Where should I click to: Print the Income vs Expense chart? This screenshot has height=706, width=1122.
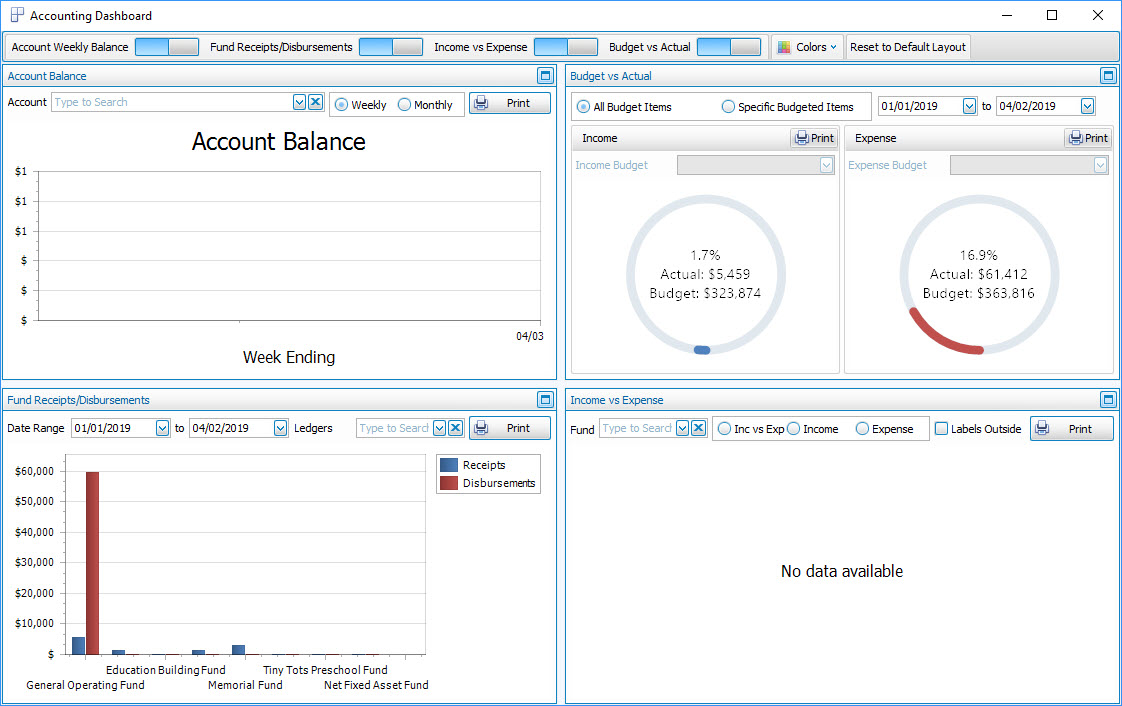click(x=1071, y=427)
